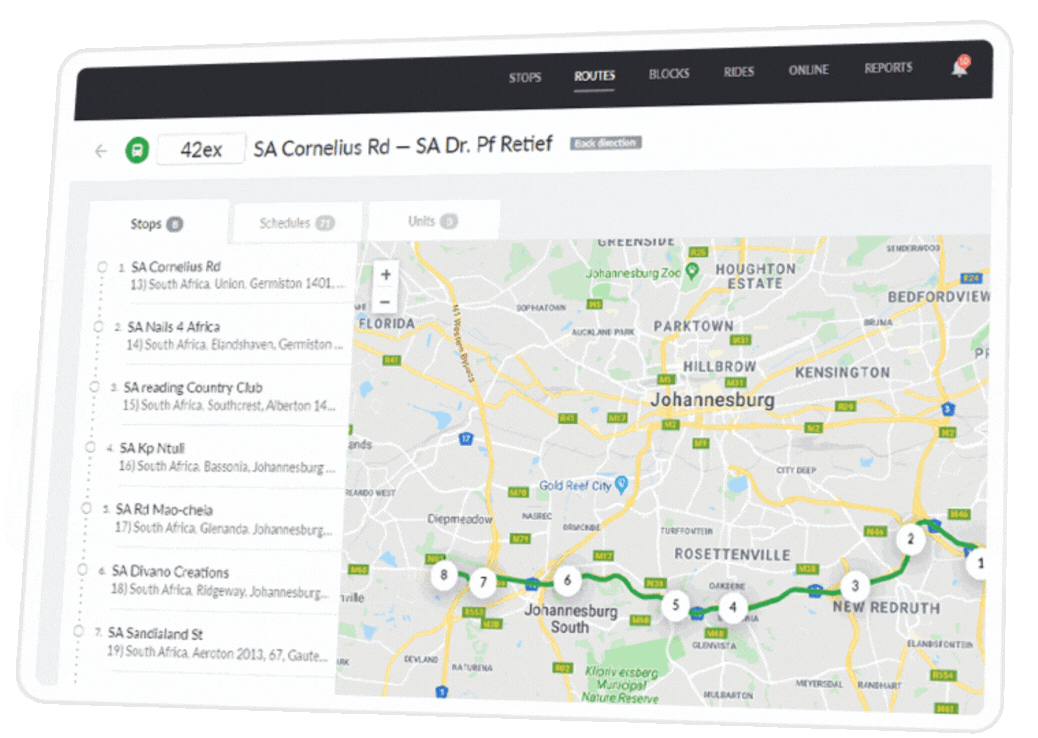Click the back arrow beside route number
Viewport: 1038px width, 738px height.
coord(100,151)
